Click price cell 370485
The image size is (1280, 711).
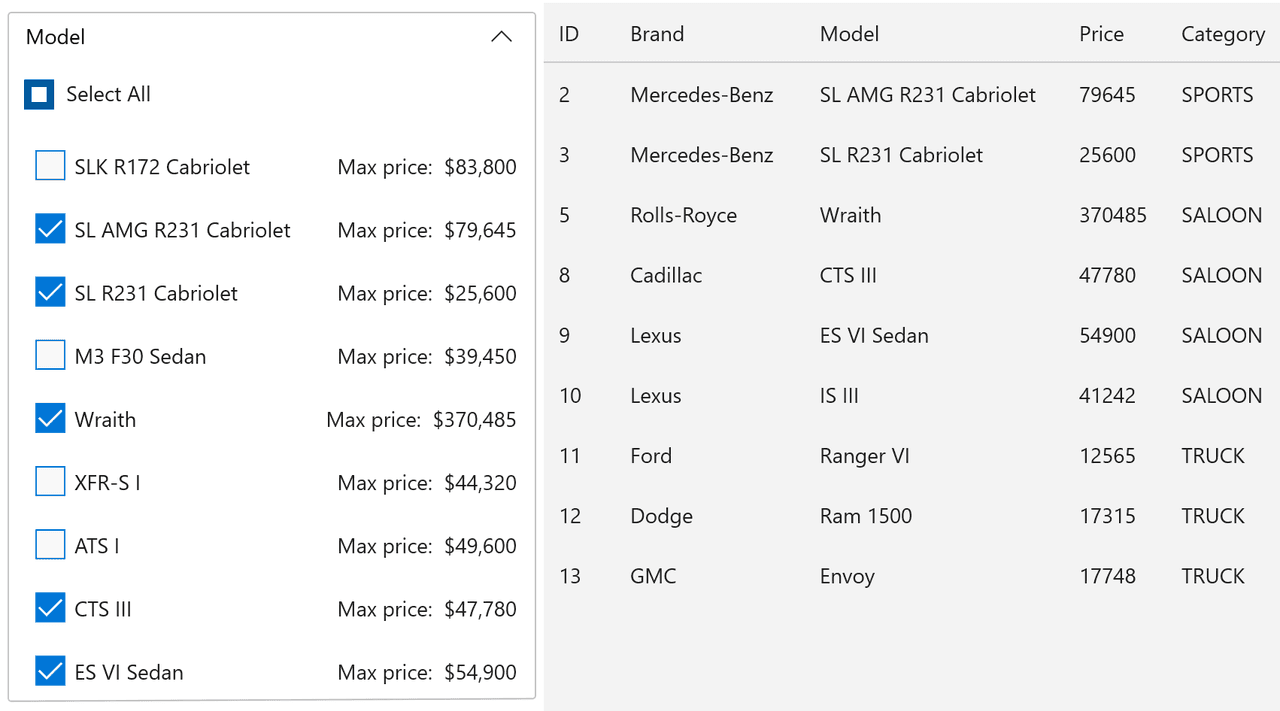[x=1113, y=215]
